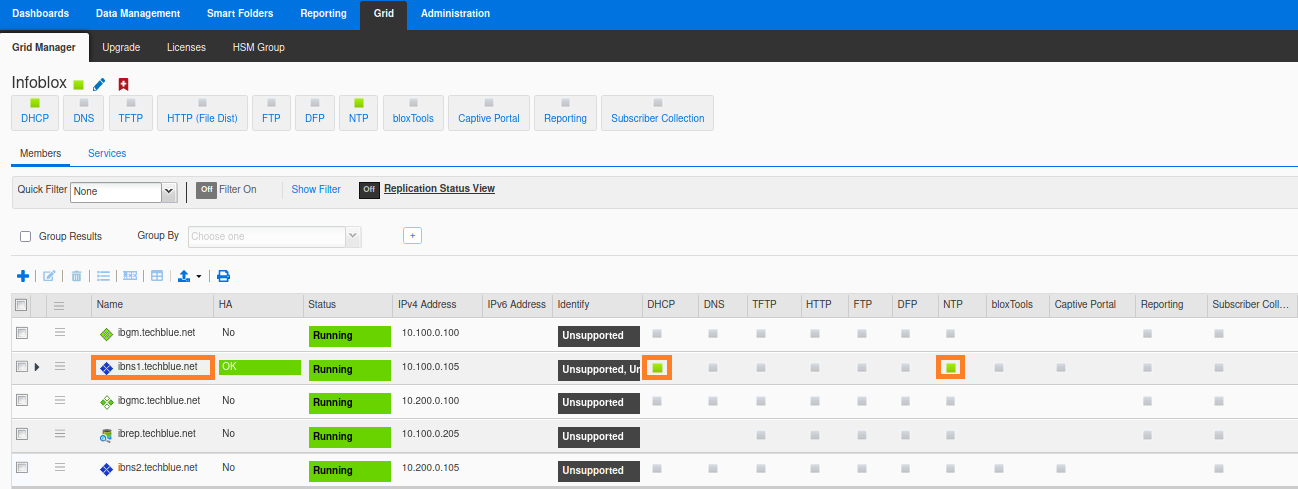Expand the ibns1.techblue.net row arrow

(37, 367)
